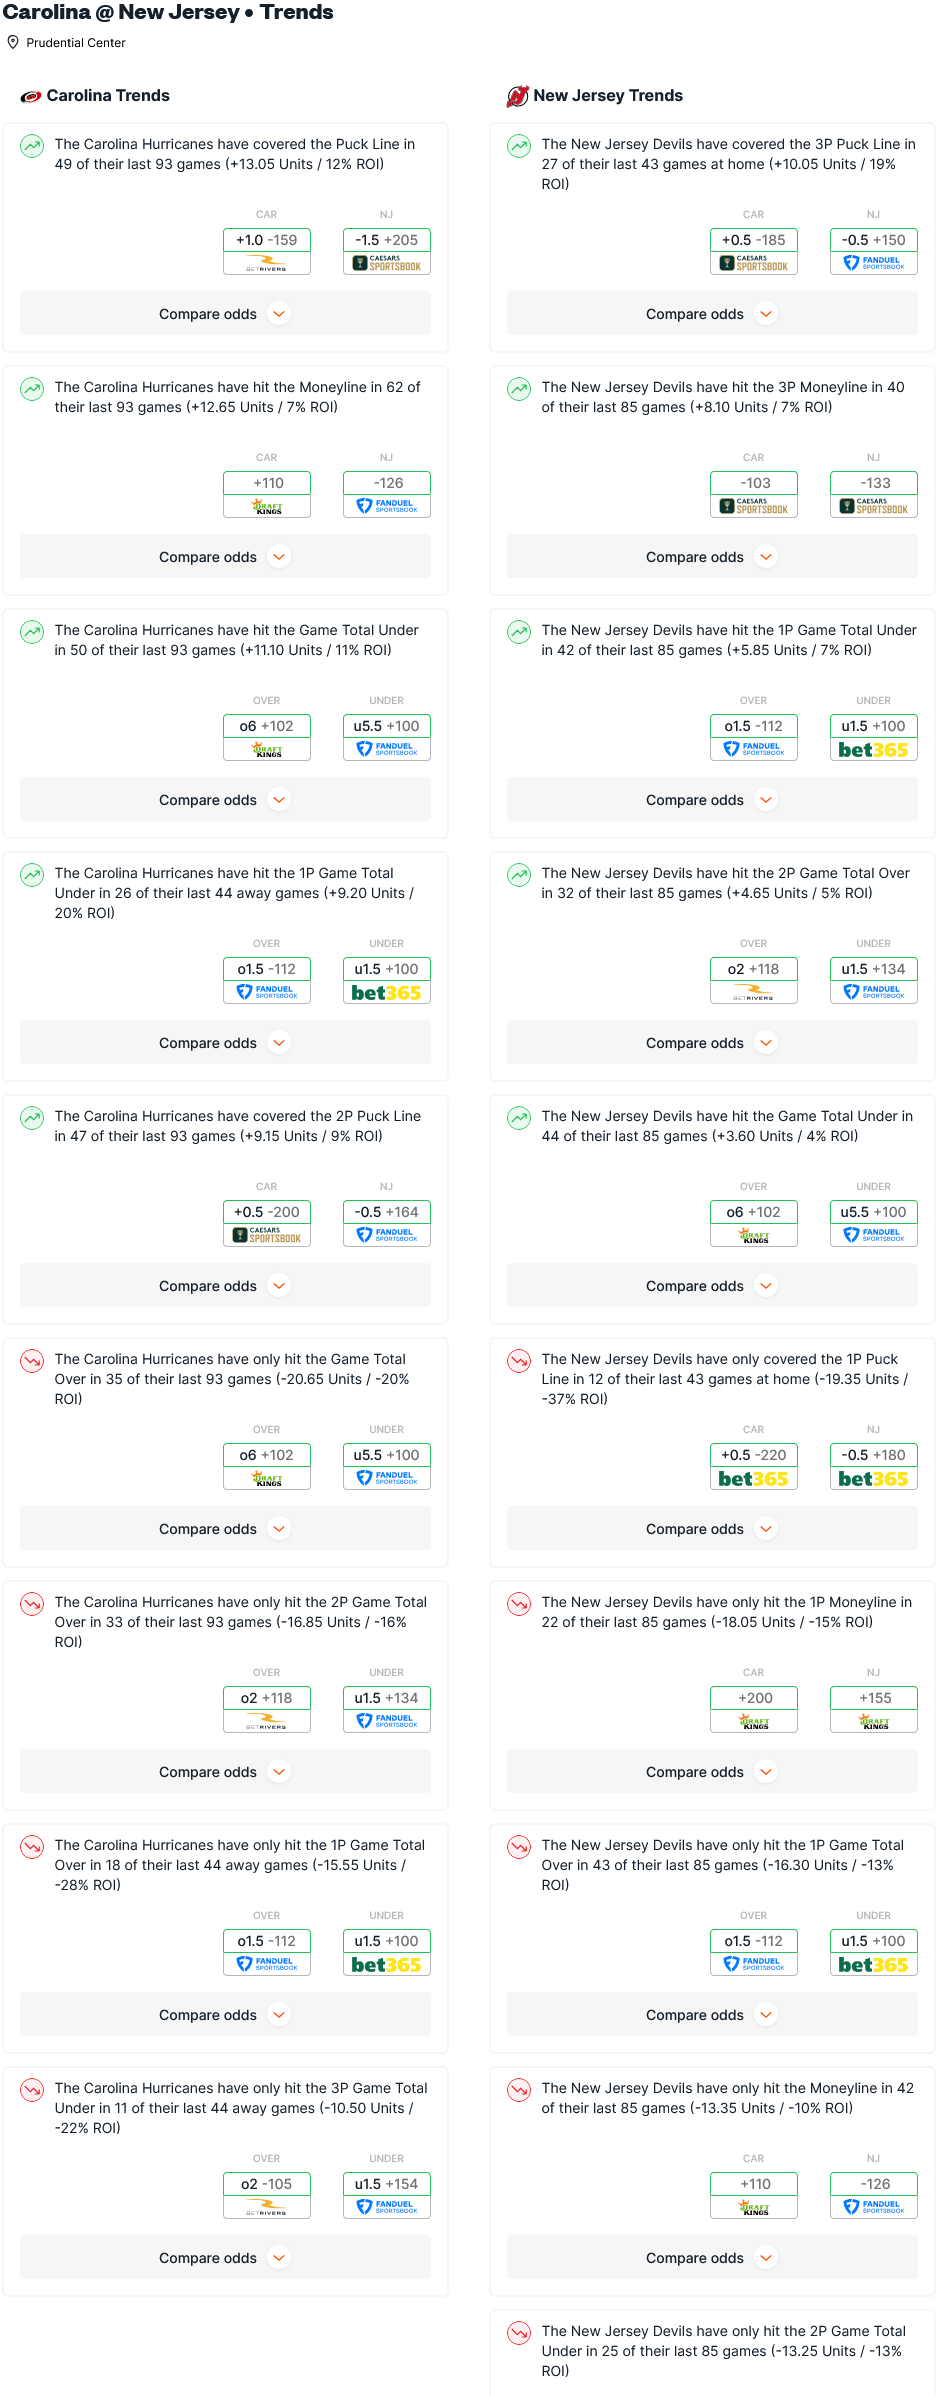Screen dimensions: 937x2395
Task: Click green trend icon beside Carolina Puck Line 49 of 93
Action: (x=32, y=146)
